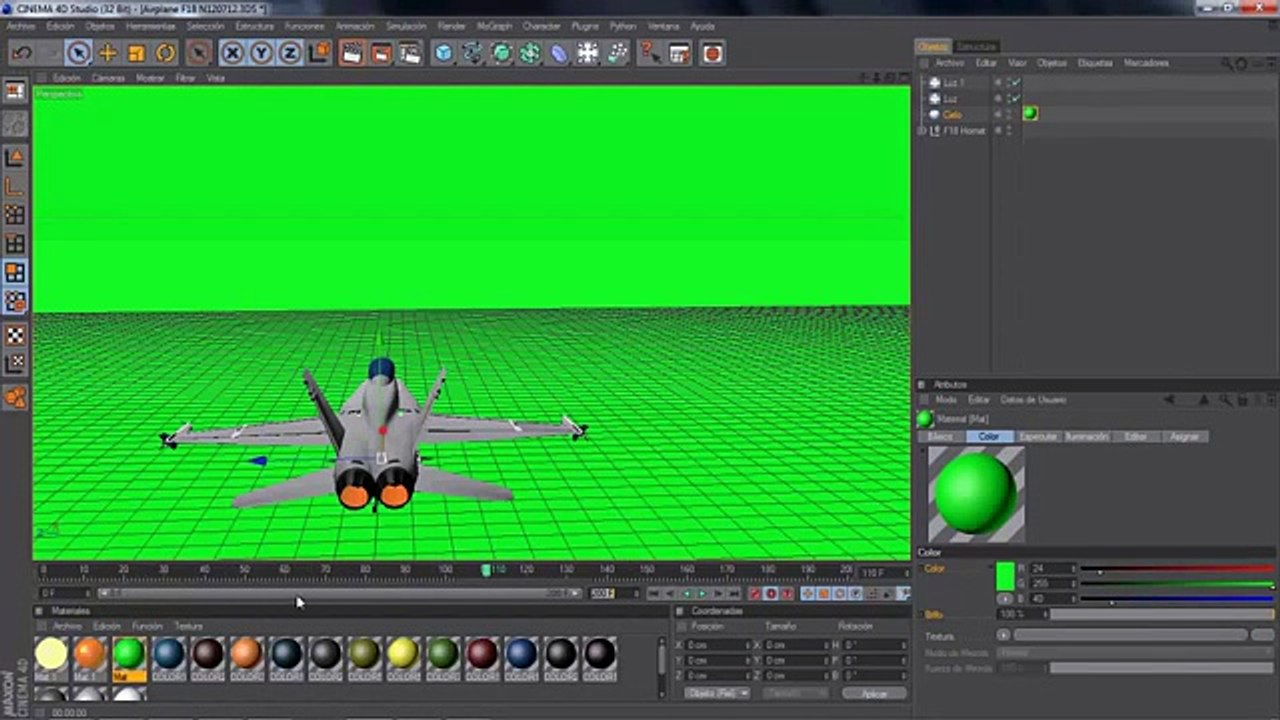1280x720 pixels.
Task: Open the Simulación menu
Action: [406, 26]
